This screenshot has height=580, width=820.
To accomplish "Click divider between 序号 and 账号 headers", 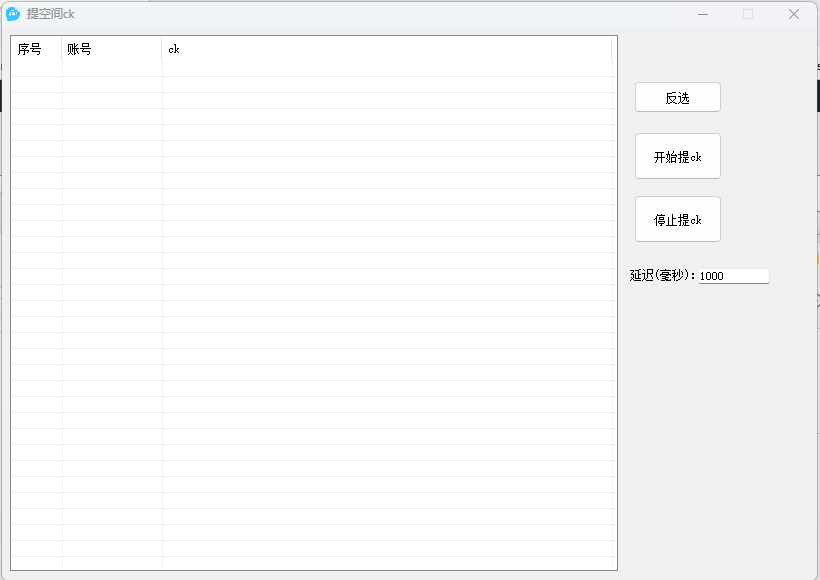I will coord(62,49).
